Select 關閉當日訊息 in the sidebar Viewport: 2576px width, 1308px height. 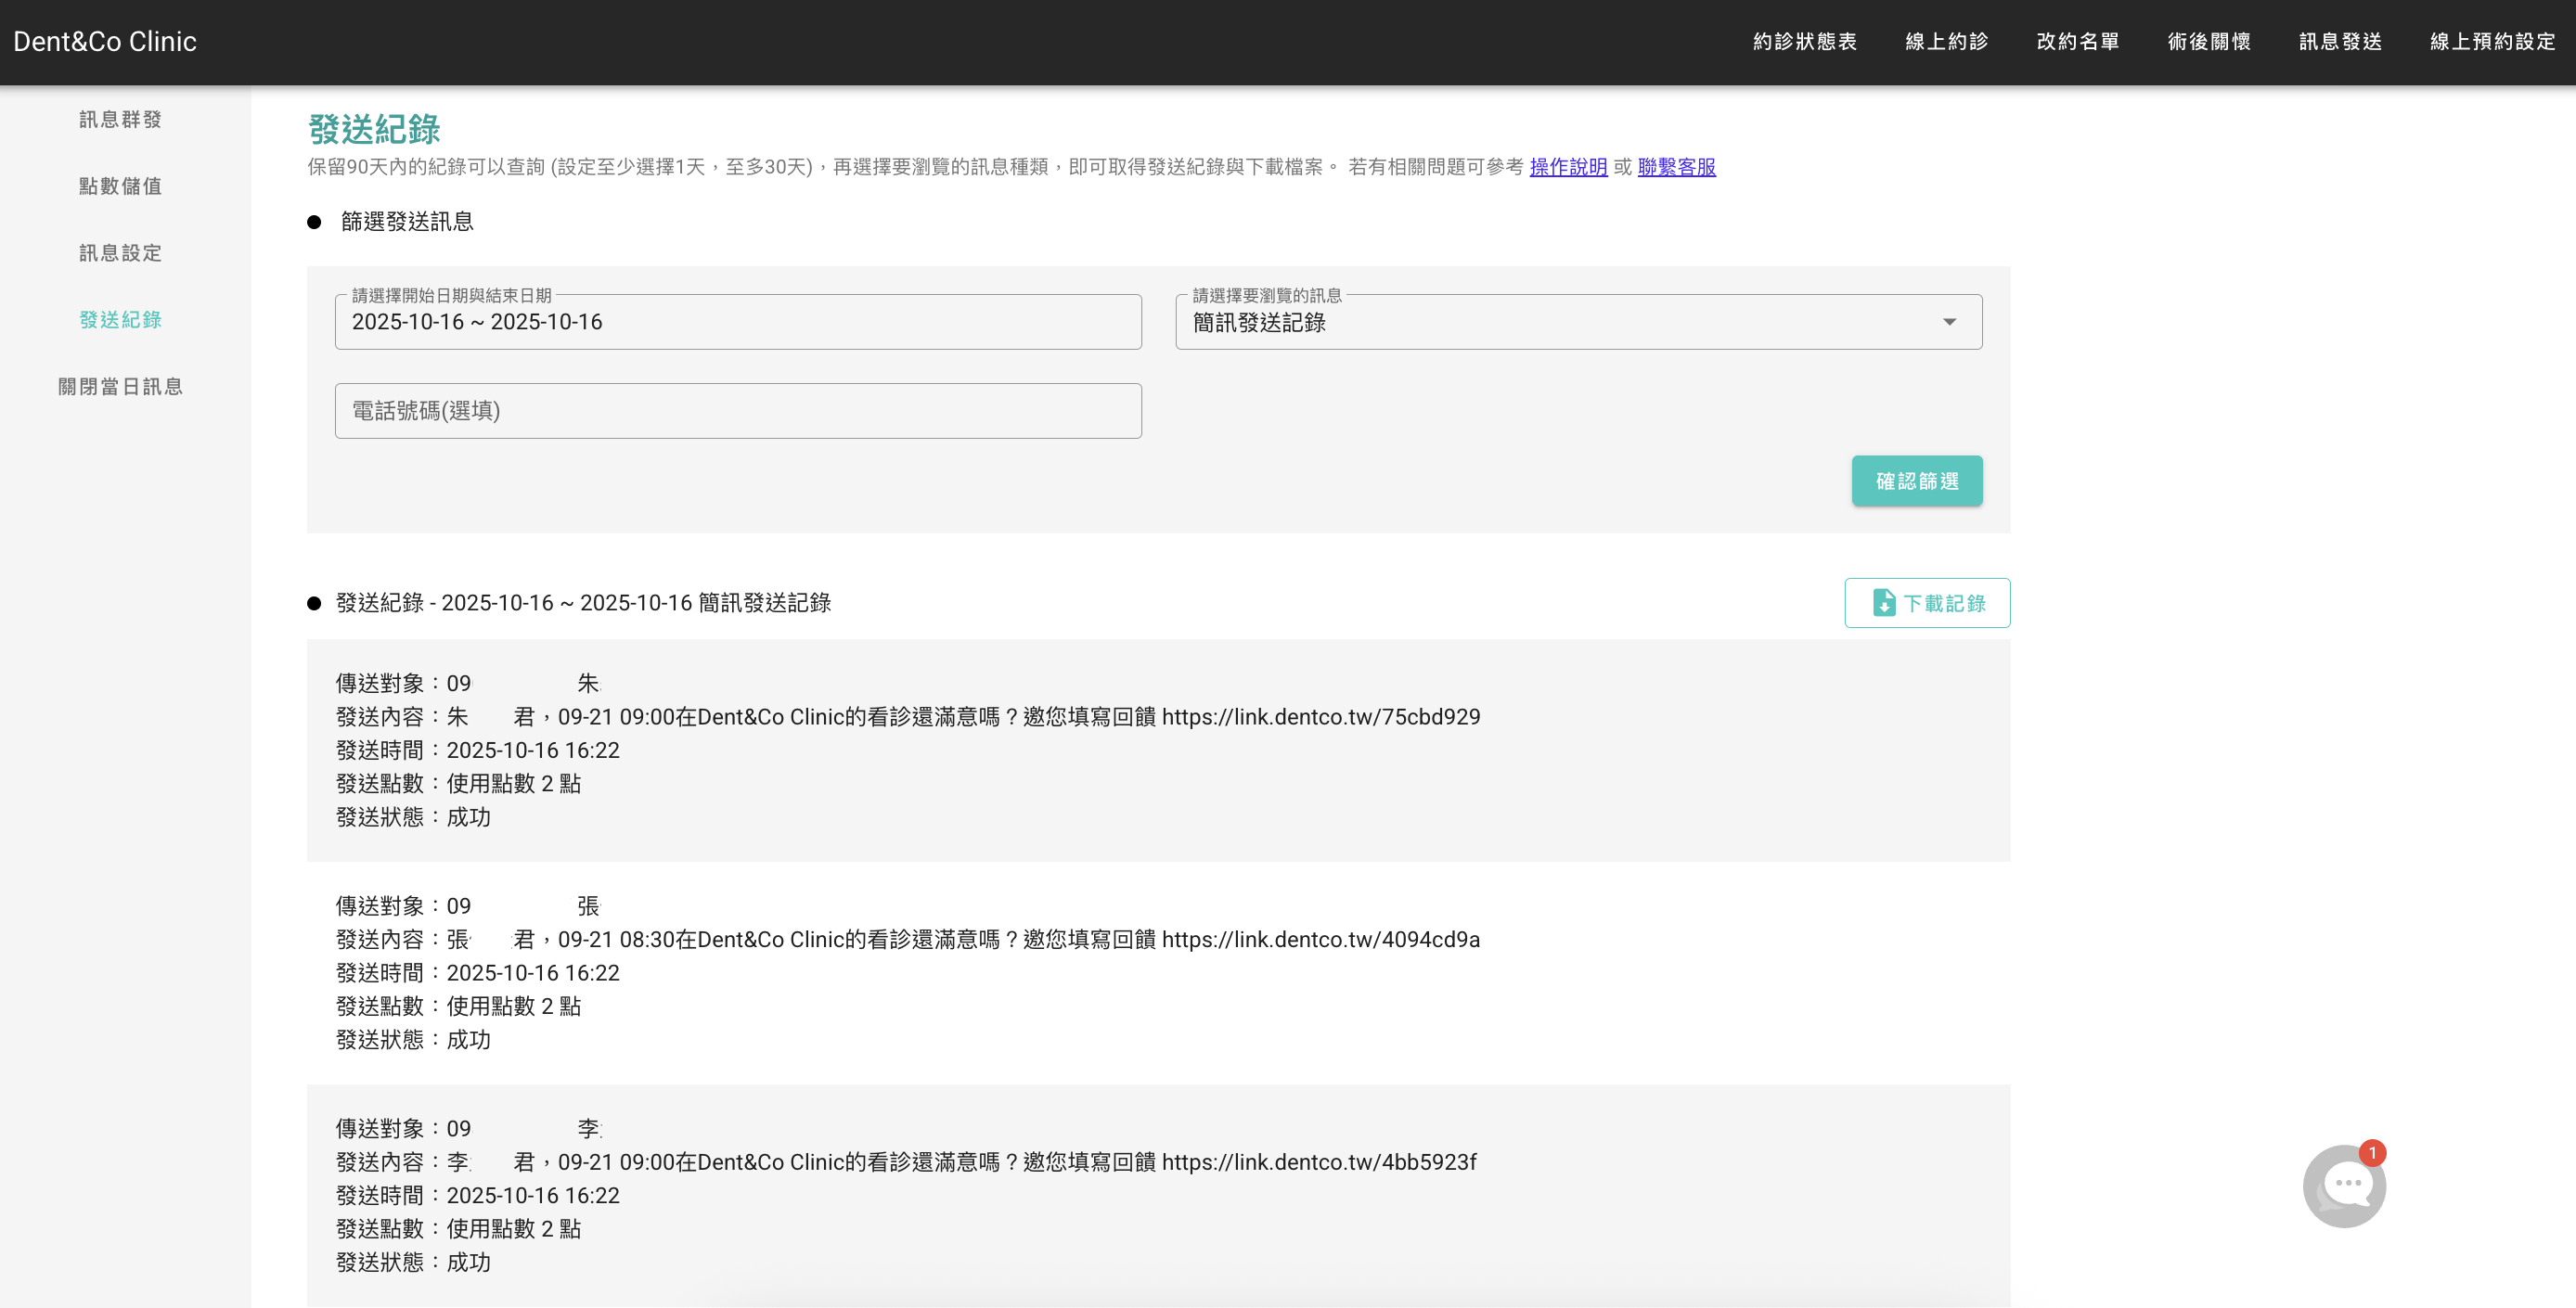tap(120, 386)
